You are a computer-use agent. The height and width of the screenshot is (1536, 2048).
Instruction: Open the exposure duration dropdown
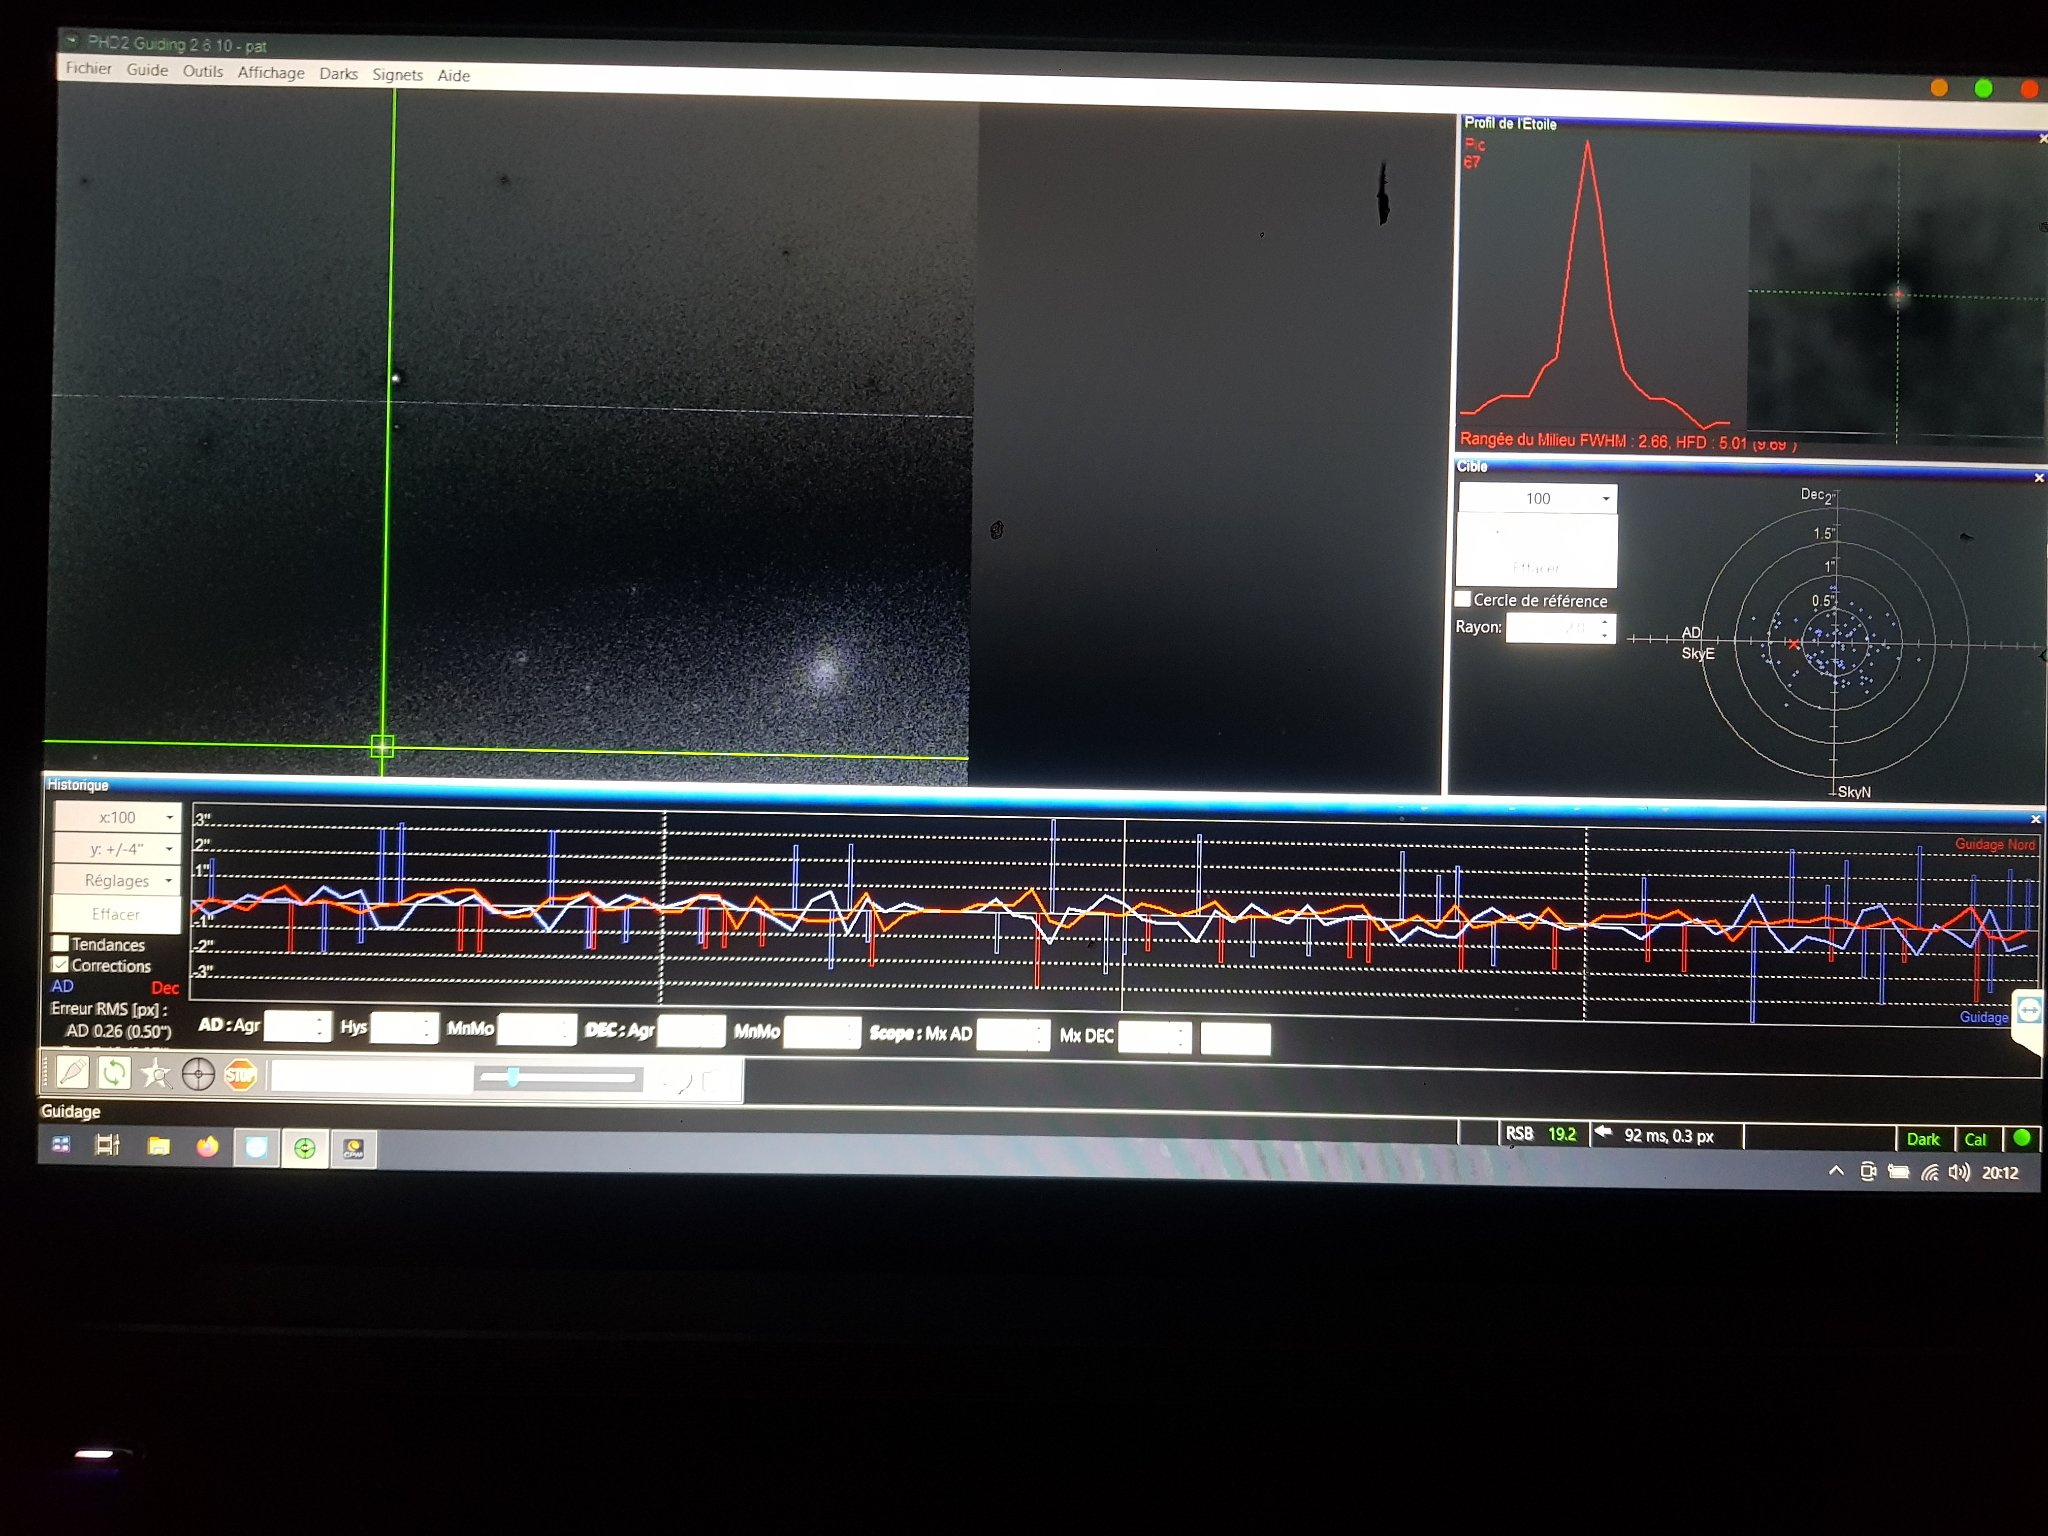tap(372, 1078)
